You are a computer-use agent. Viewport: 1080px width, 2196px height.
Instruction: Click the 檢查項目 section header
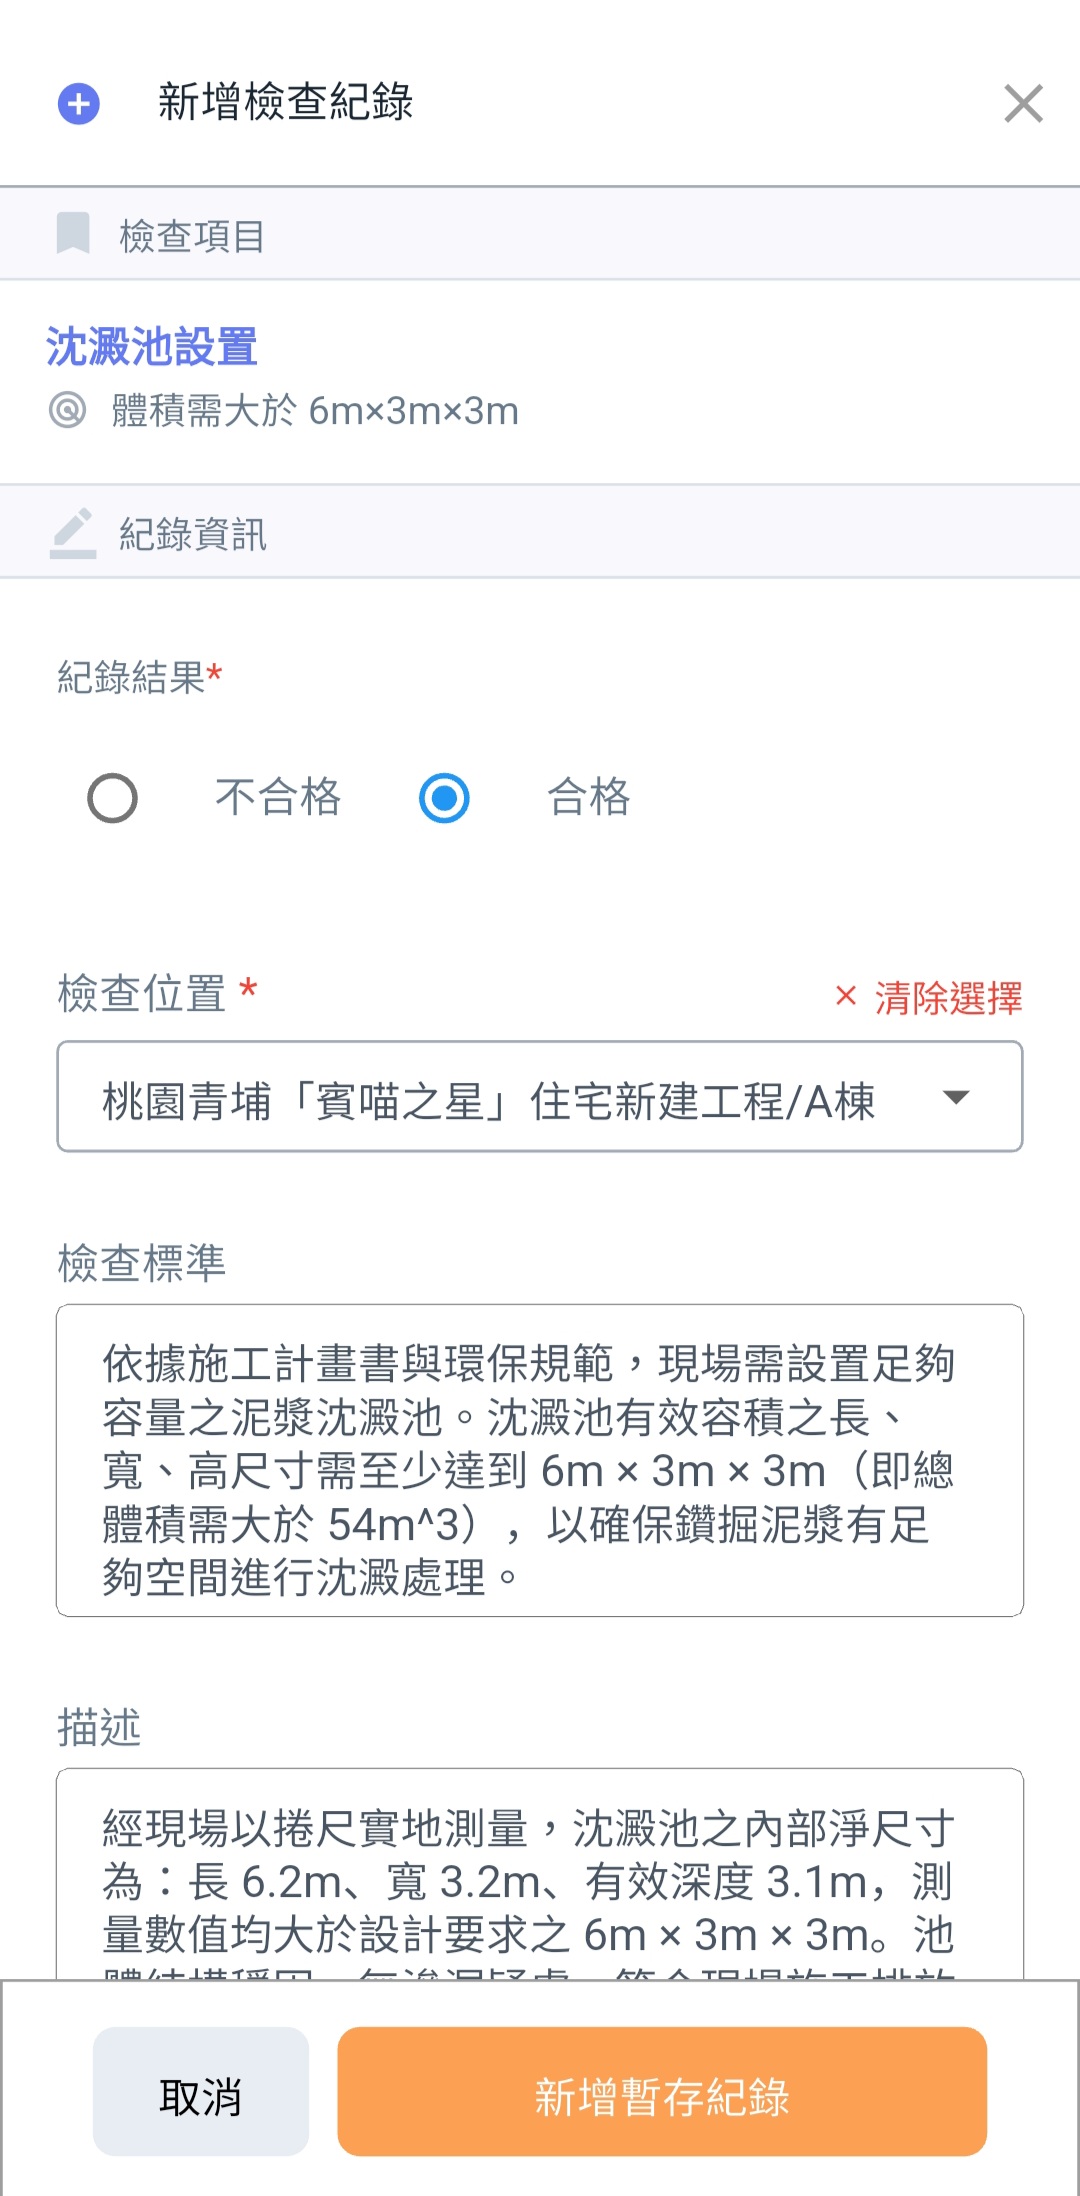(x=192, y=236)
